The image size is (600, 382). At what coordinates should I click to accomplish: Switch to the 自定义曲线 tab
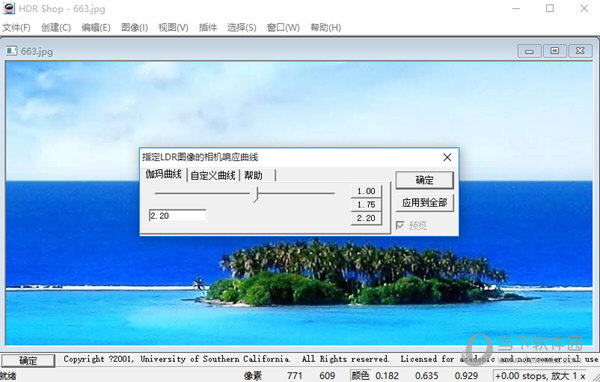(x=213, y=176)
